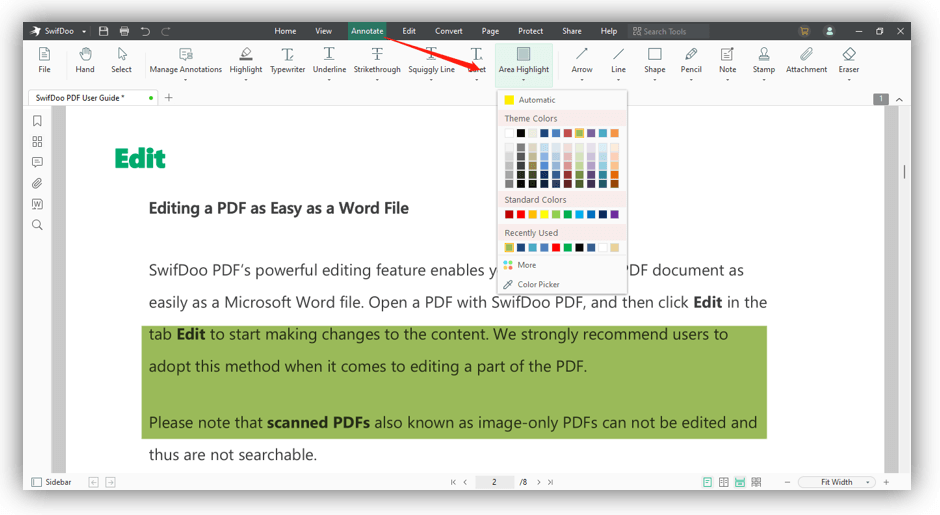Go to the Convert tab

click(x=448, y=31)
